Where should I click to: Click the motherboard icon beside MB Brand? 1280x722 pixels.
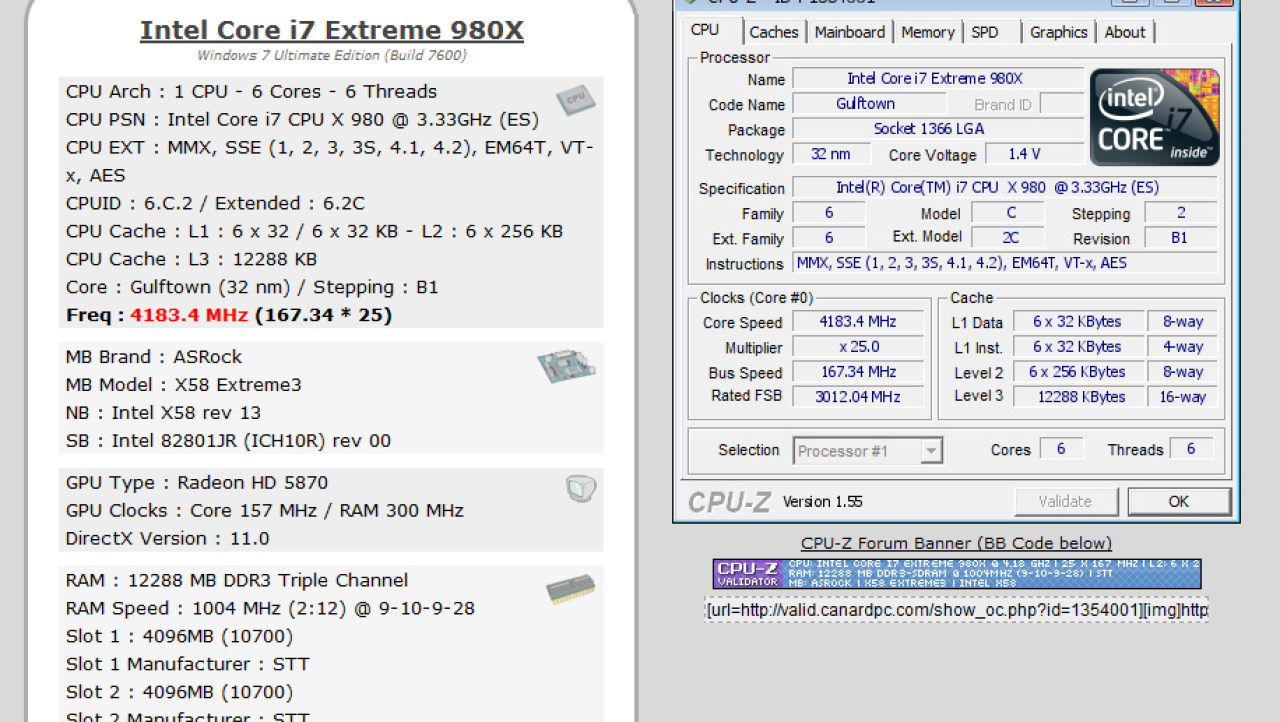[x=566, y=367]
